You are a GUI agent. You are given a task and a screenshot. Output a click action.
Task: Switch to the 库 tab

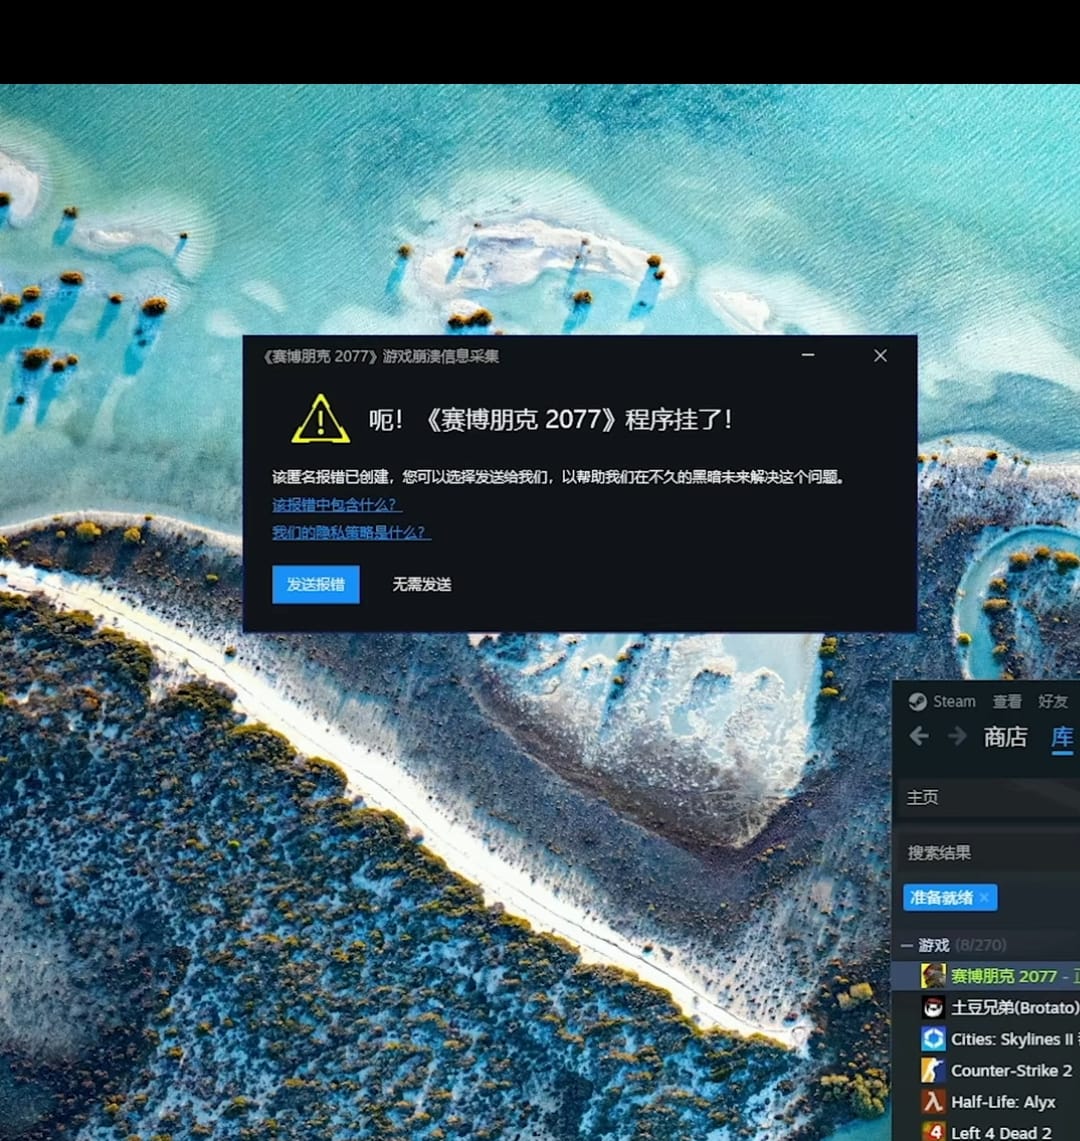[1063, 737]
